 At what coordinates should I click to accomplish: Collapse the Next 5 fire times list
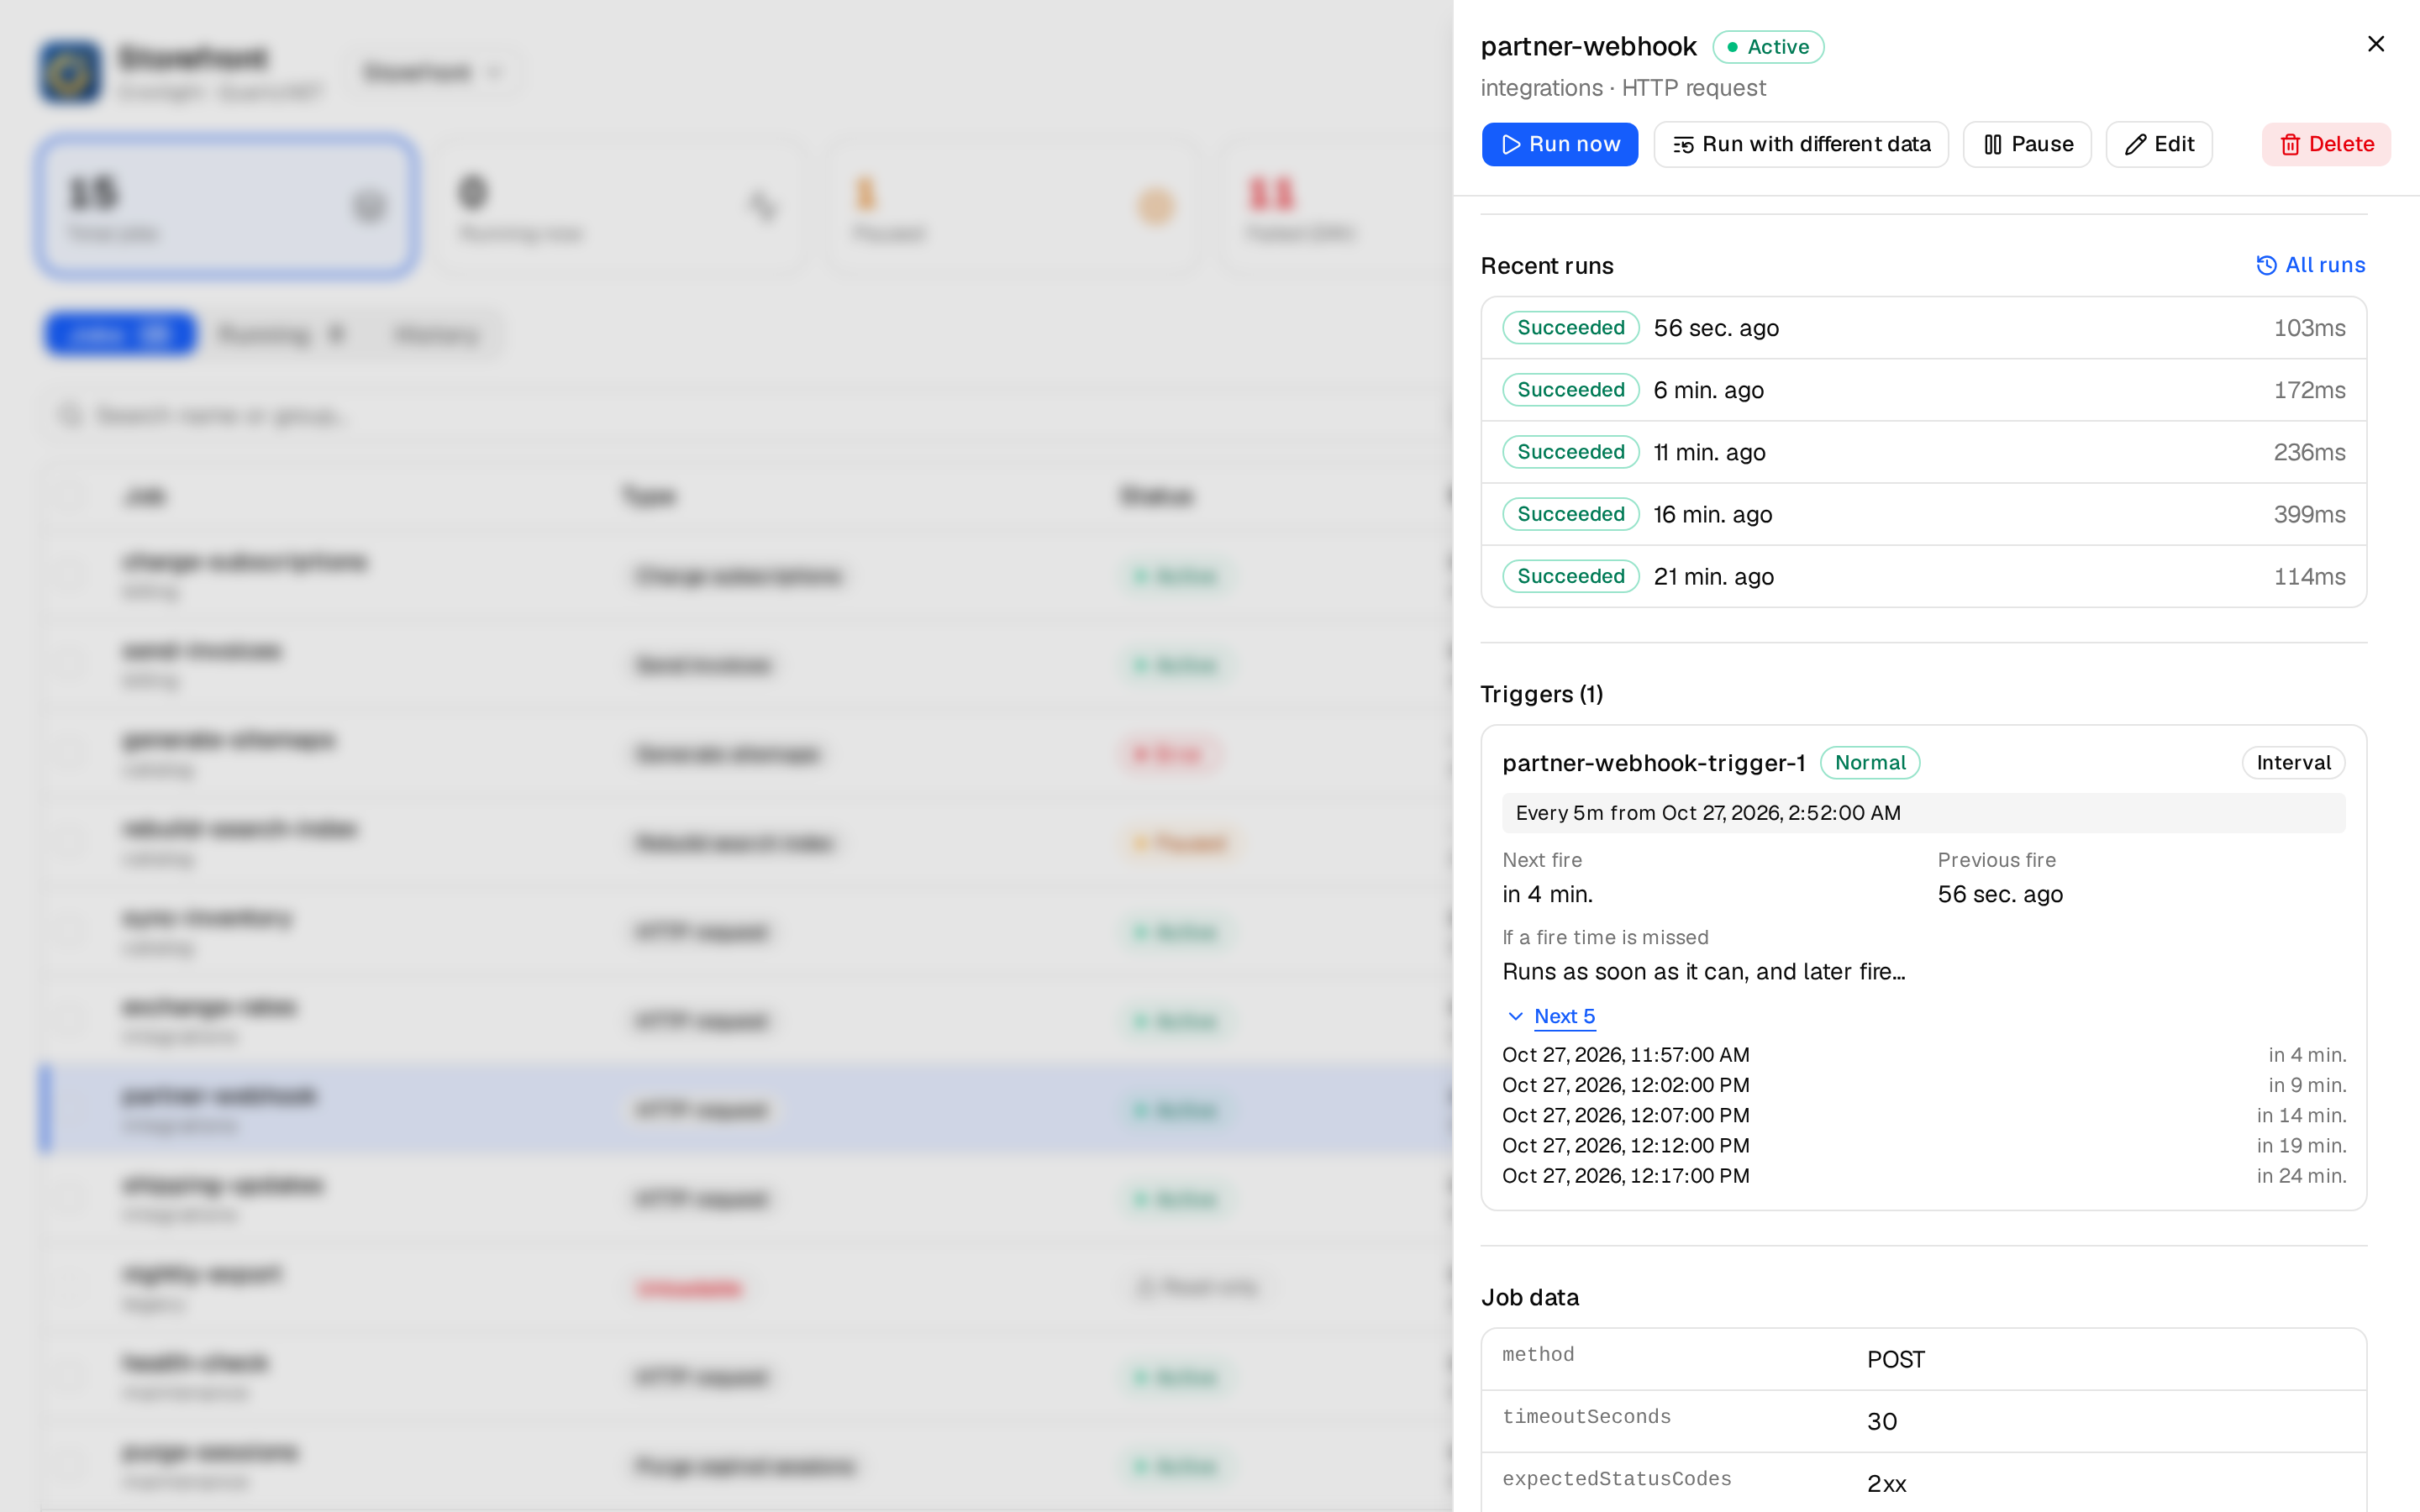1550,1016
